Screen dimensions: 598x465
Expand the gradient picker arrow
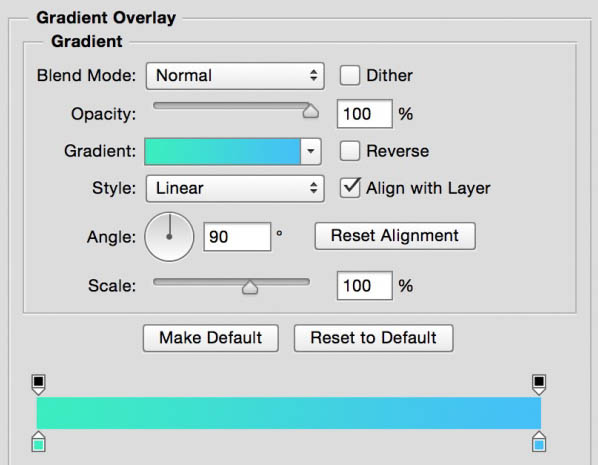click(x=311, y=151)
